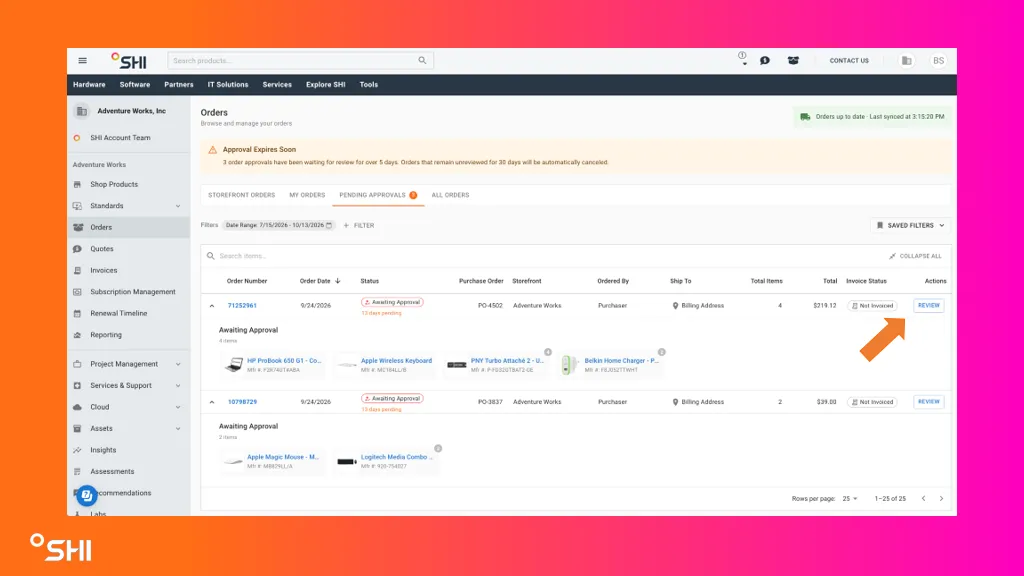Image resolution: width=1024 pixels, height=576 pixels.
Task: Click the PNY Turbo Attaché product image
Action: click(x=456, y=364)
